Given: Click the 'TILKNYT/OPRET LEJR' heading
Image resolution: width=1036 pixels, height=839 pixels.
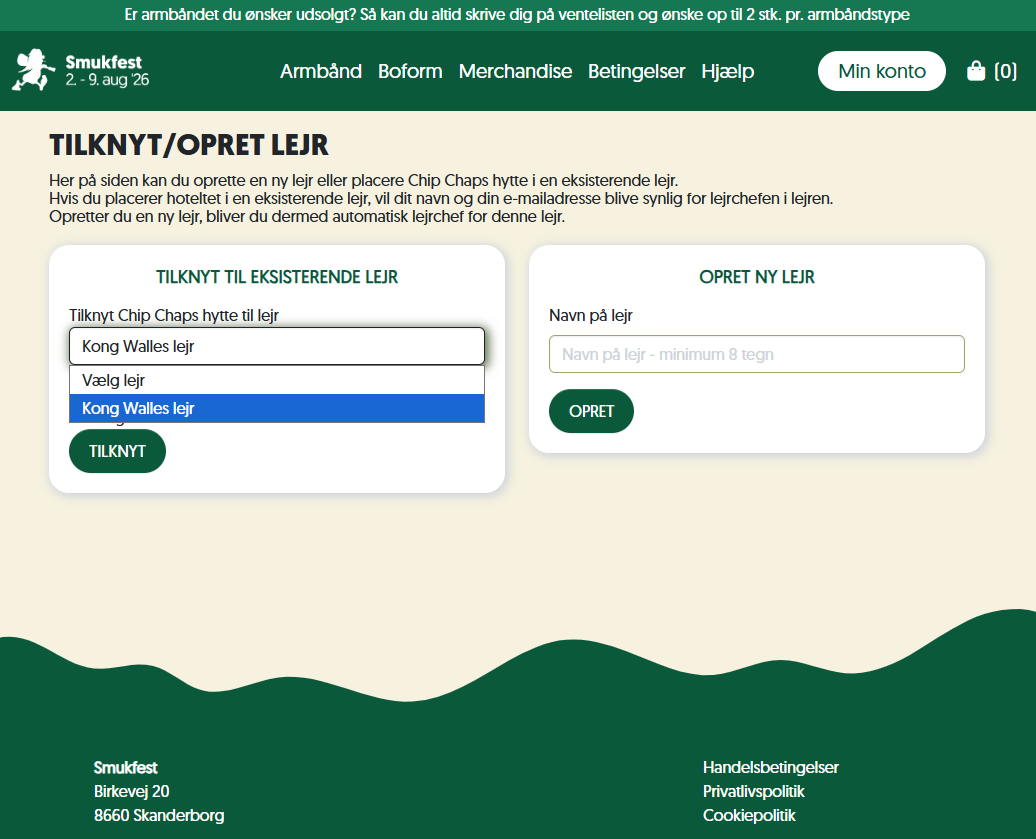Looking at the screenshot, I should point(189,145).
